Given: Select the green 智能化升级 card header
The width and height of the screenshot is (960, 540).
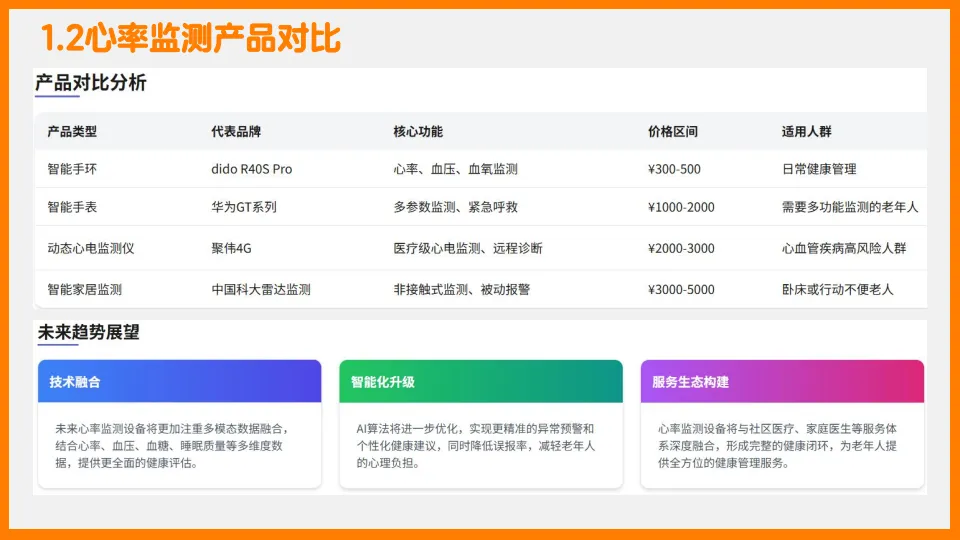Looking at the screenshot, I should [x=481, y=381].
